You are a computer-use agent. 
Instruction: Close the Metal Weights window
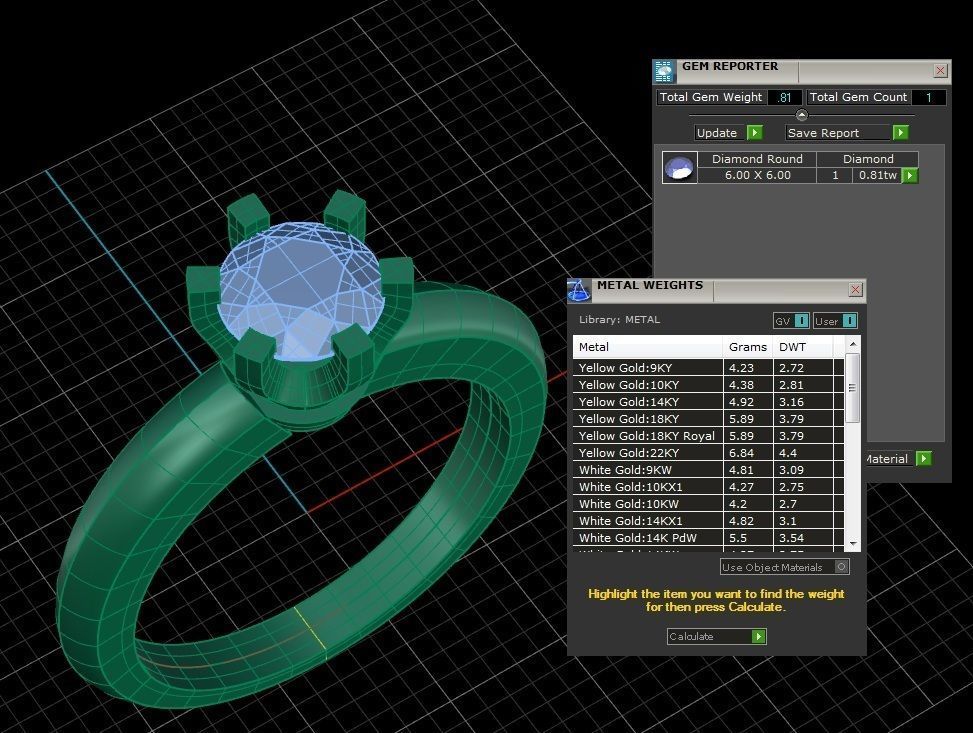tap(855, 290)
